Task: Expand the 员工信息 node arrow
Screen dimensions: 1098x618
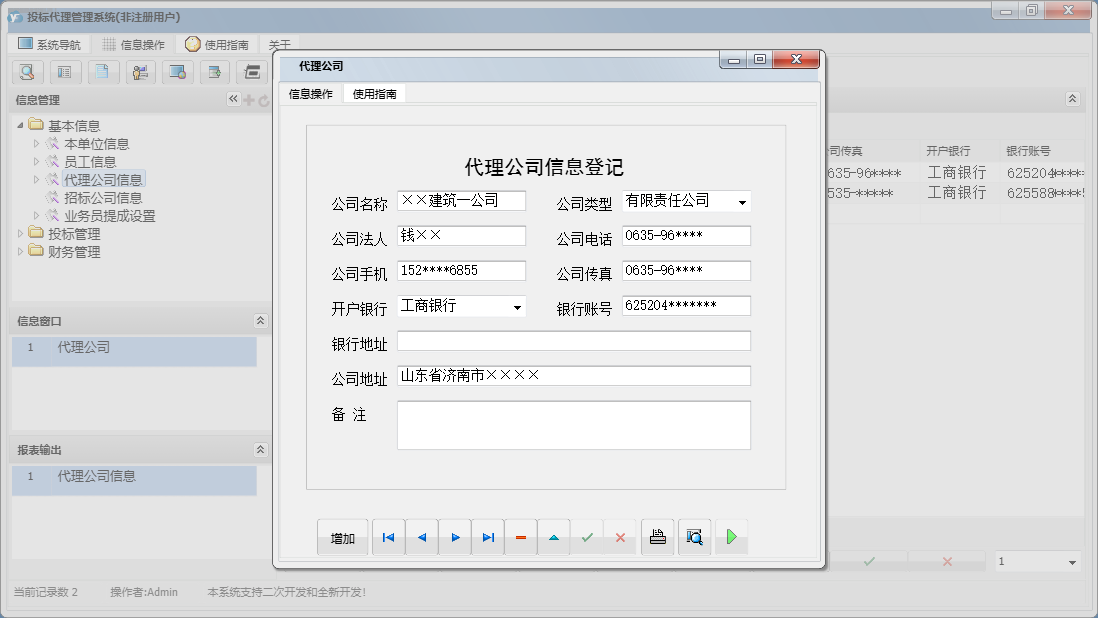Action: click(x=36, y=162)
